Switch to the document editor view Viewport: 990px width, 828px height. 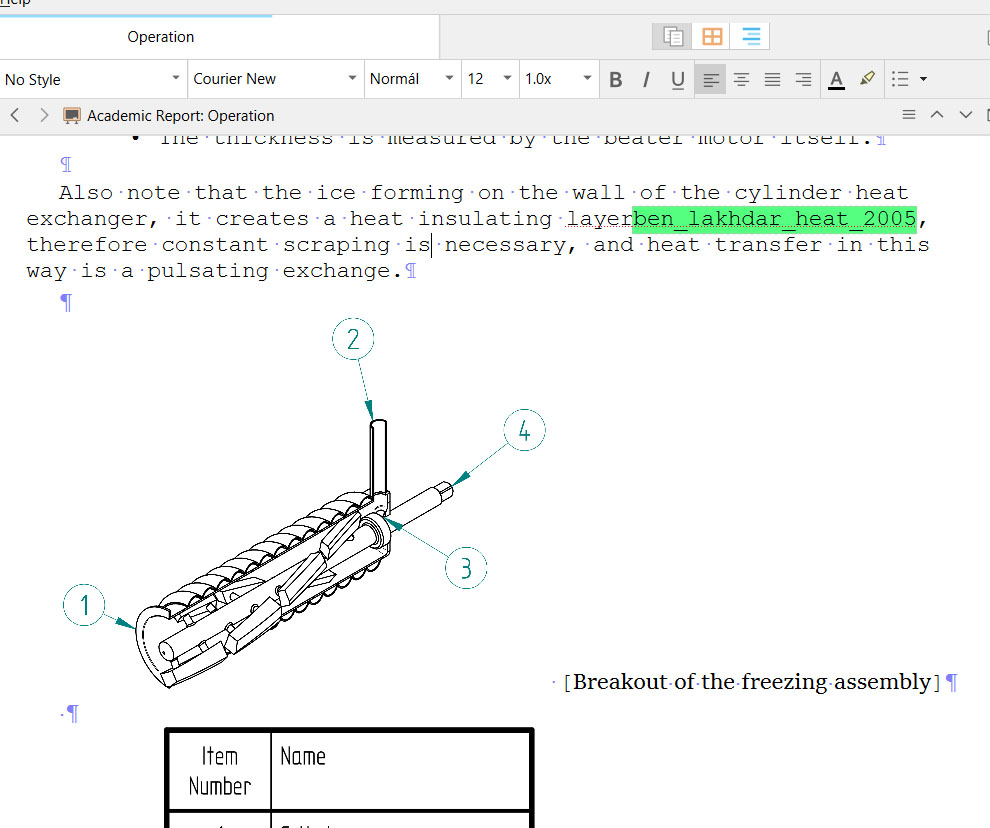tap(673, 37)
